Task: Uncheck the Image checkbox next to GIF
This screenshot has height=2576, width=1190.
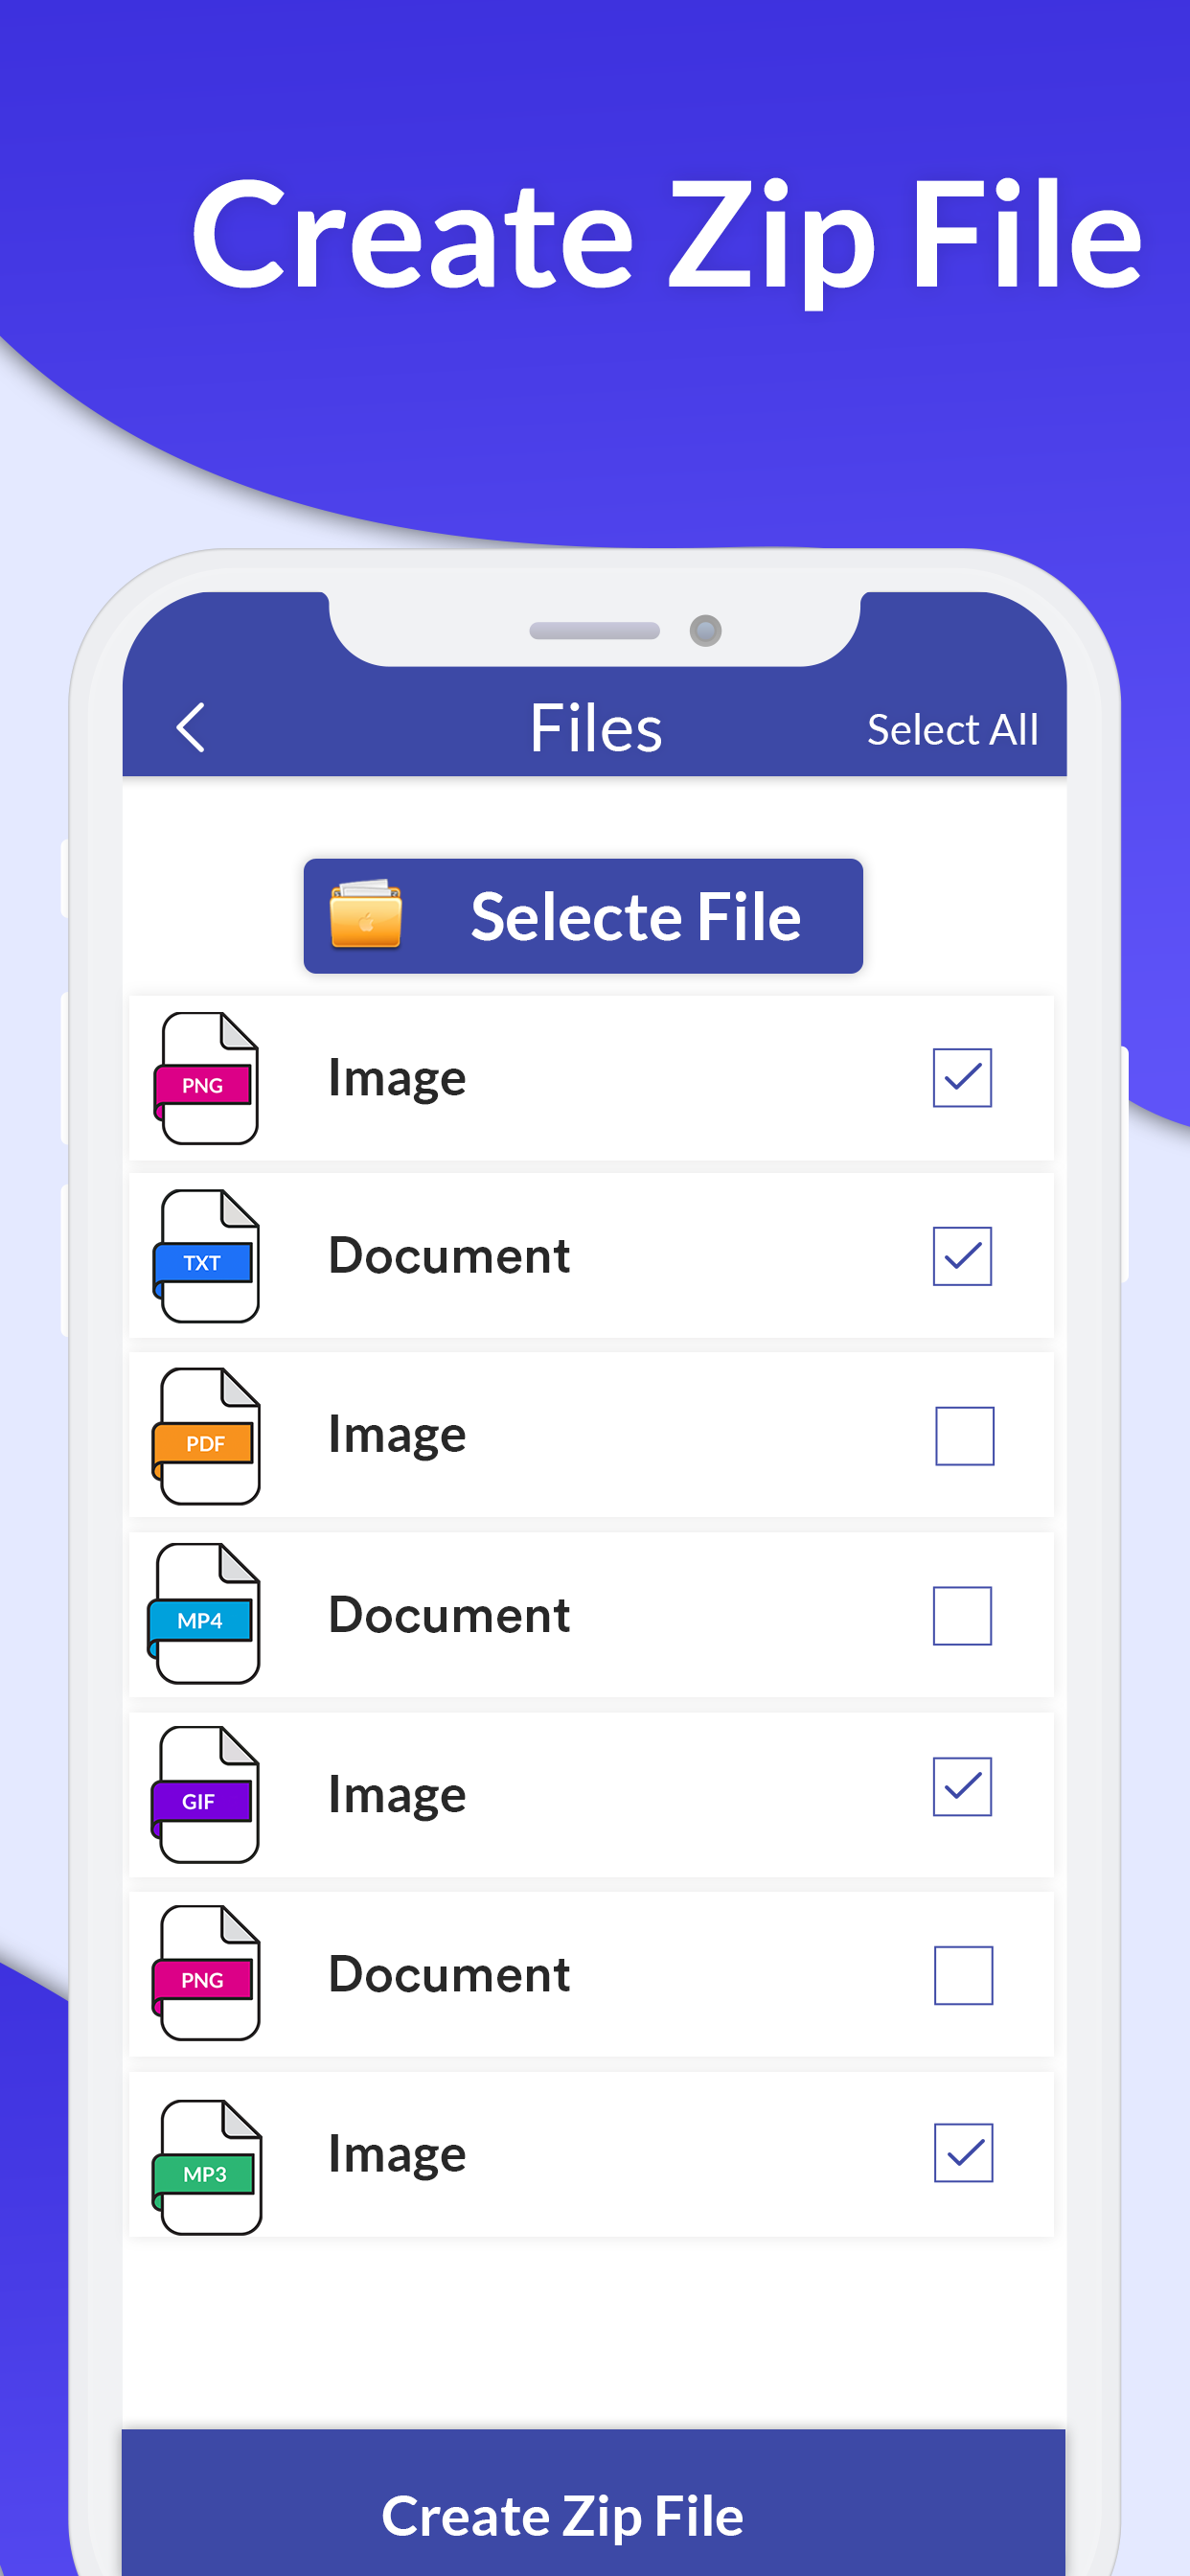Action: click(962, 1795)
